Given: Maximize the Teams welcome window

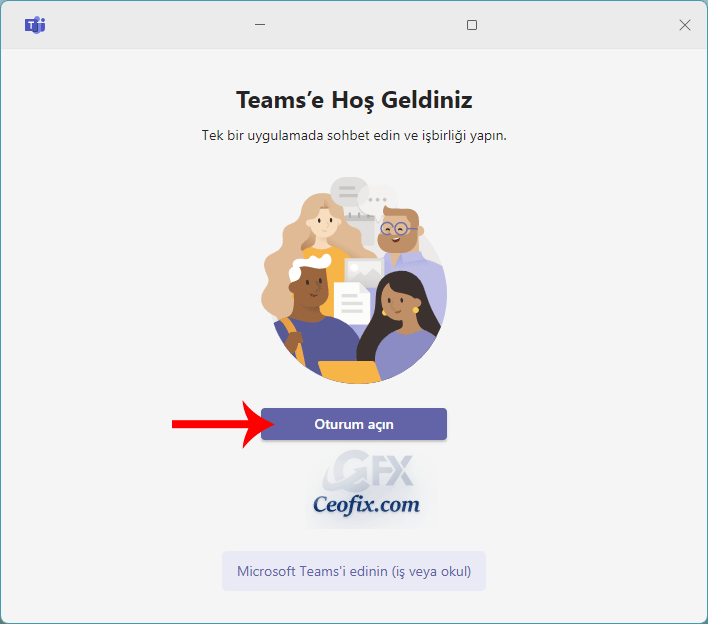Looking at the screenshot, I should [x=471, y=25].
